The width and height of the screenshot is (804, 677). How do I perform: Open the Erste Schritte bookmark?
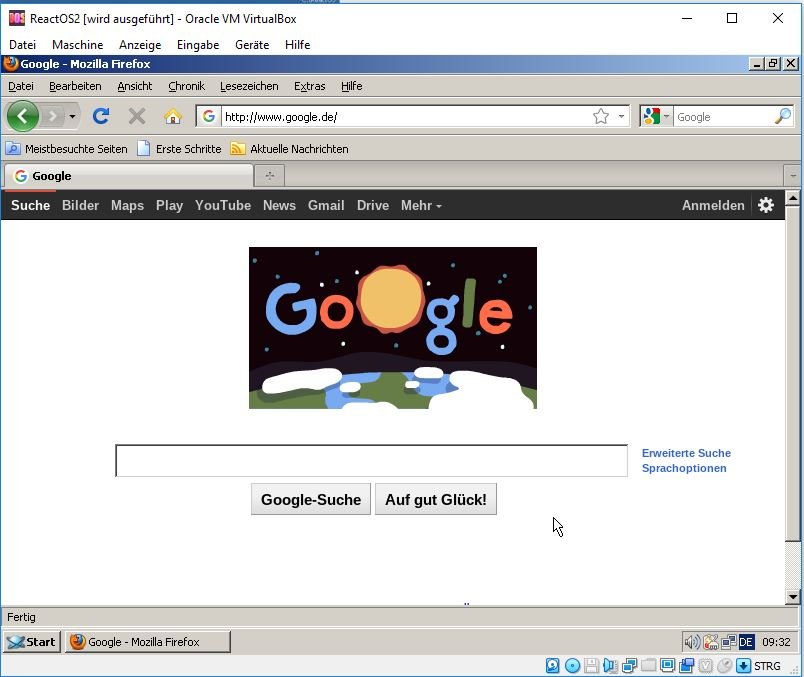[180, 149]
